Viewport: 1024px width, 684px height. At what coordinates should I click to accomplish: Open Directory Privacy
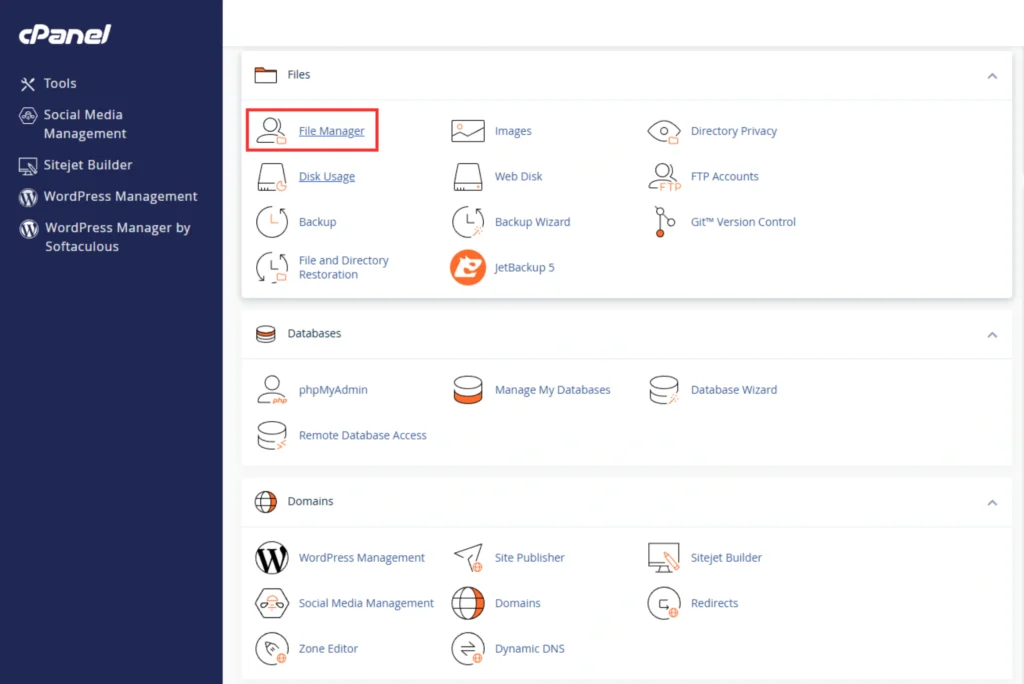pos(733,131)
